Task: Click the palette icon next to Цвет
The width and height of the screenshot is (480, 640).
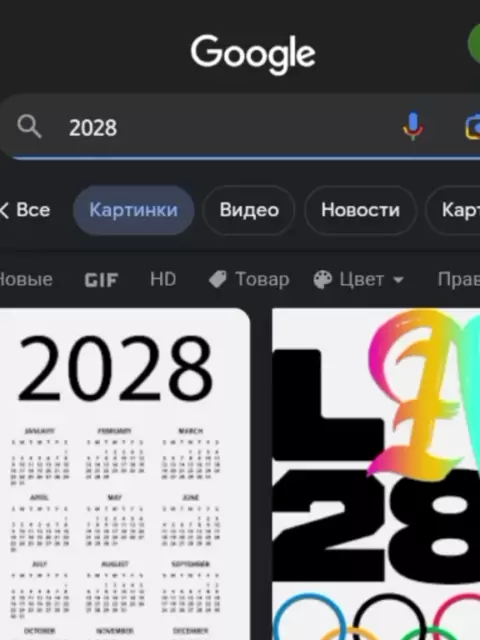Action: click(x=322, y=280)
